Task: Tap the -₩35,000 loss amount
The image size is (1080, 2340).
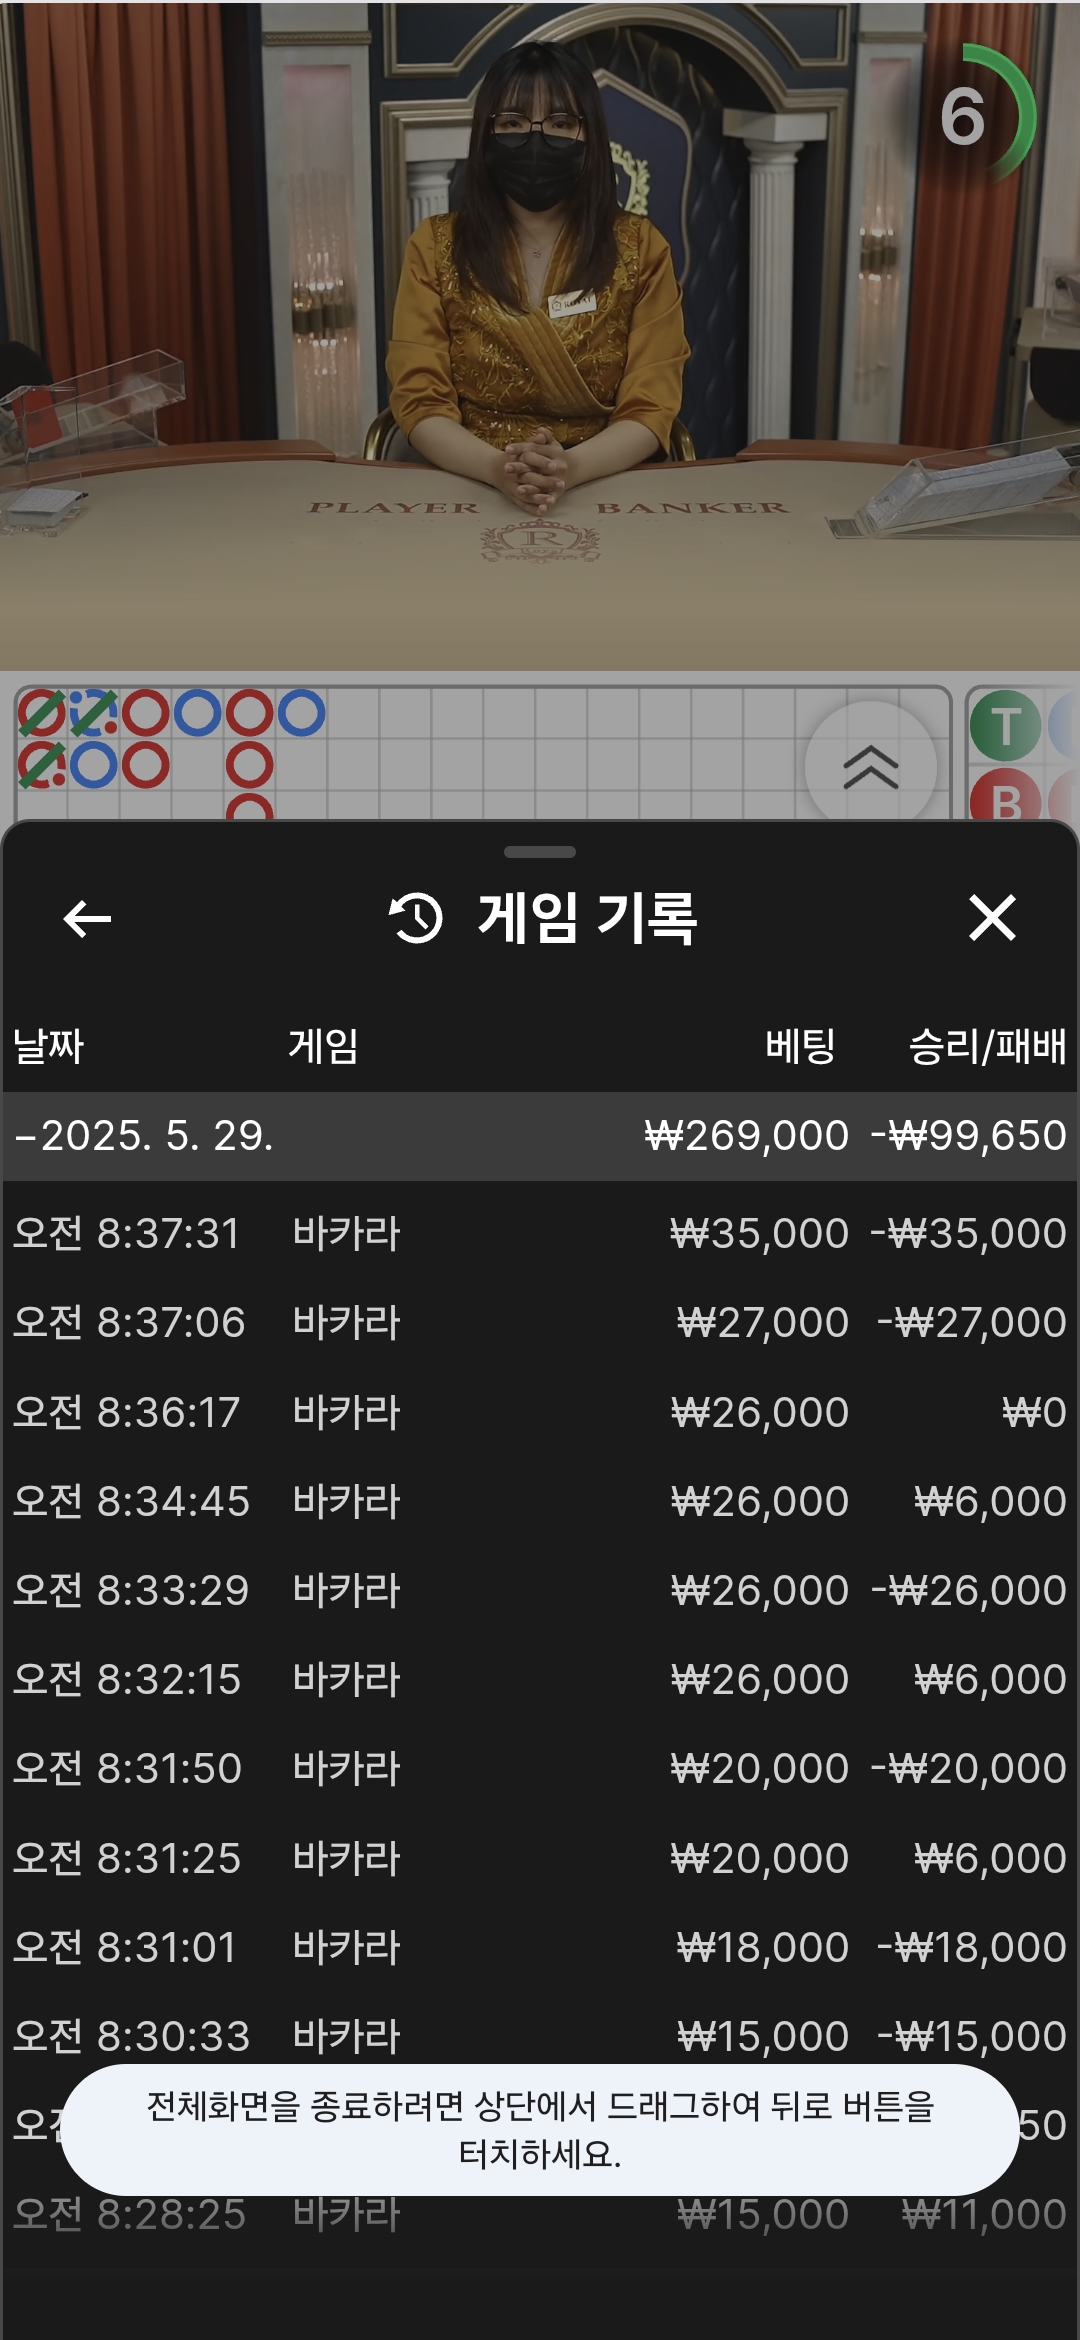Action: coord(969,1233)
